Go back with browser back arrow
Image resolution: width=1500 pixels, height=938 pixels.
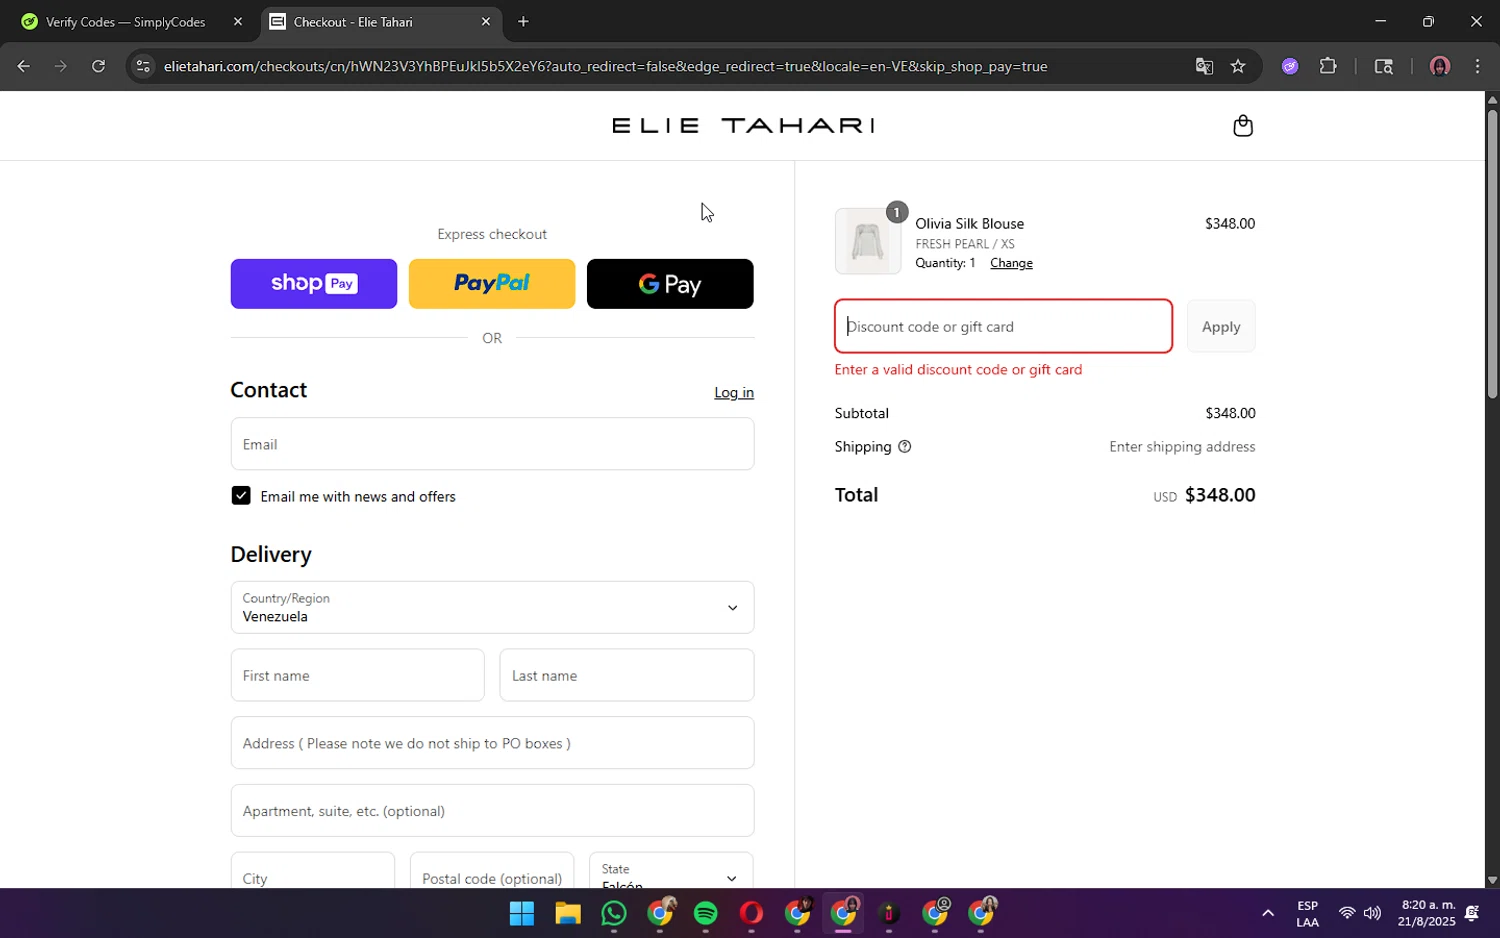(23, 66)
